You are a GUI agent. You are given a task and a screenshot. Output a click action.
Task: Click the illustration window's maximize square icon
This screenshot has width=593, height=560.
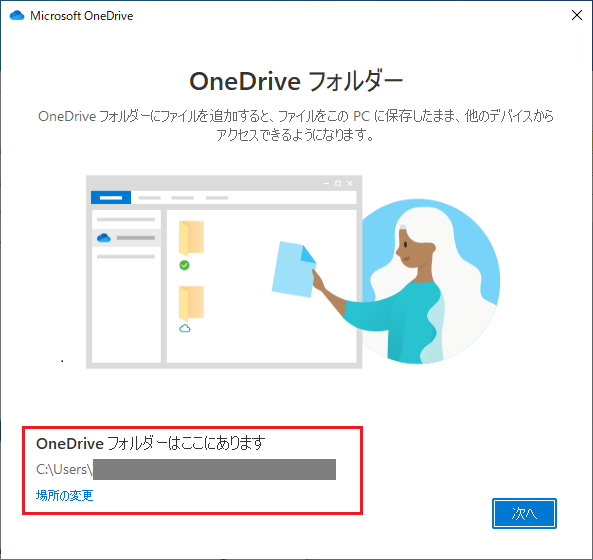tap(338, 183)
